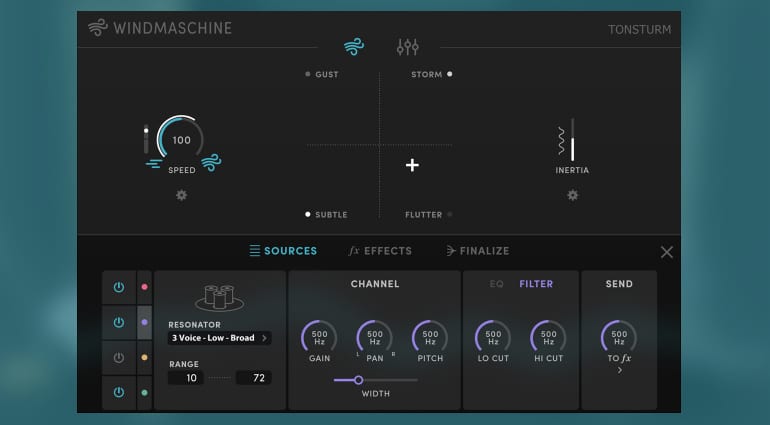
Task: Click the Lo Cut knob
Action: (493, 338)
